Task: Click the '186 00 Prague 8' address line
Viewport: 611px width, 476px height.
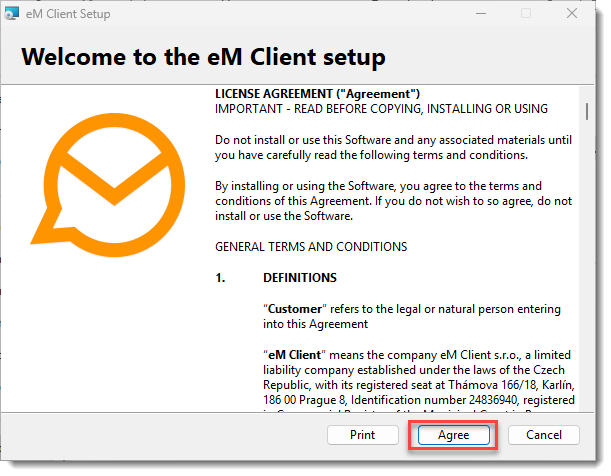Action: click(x=419, y=400)
